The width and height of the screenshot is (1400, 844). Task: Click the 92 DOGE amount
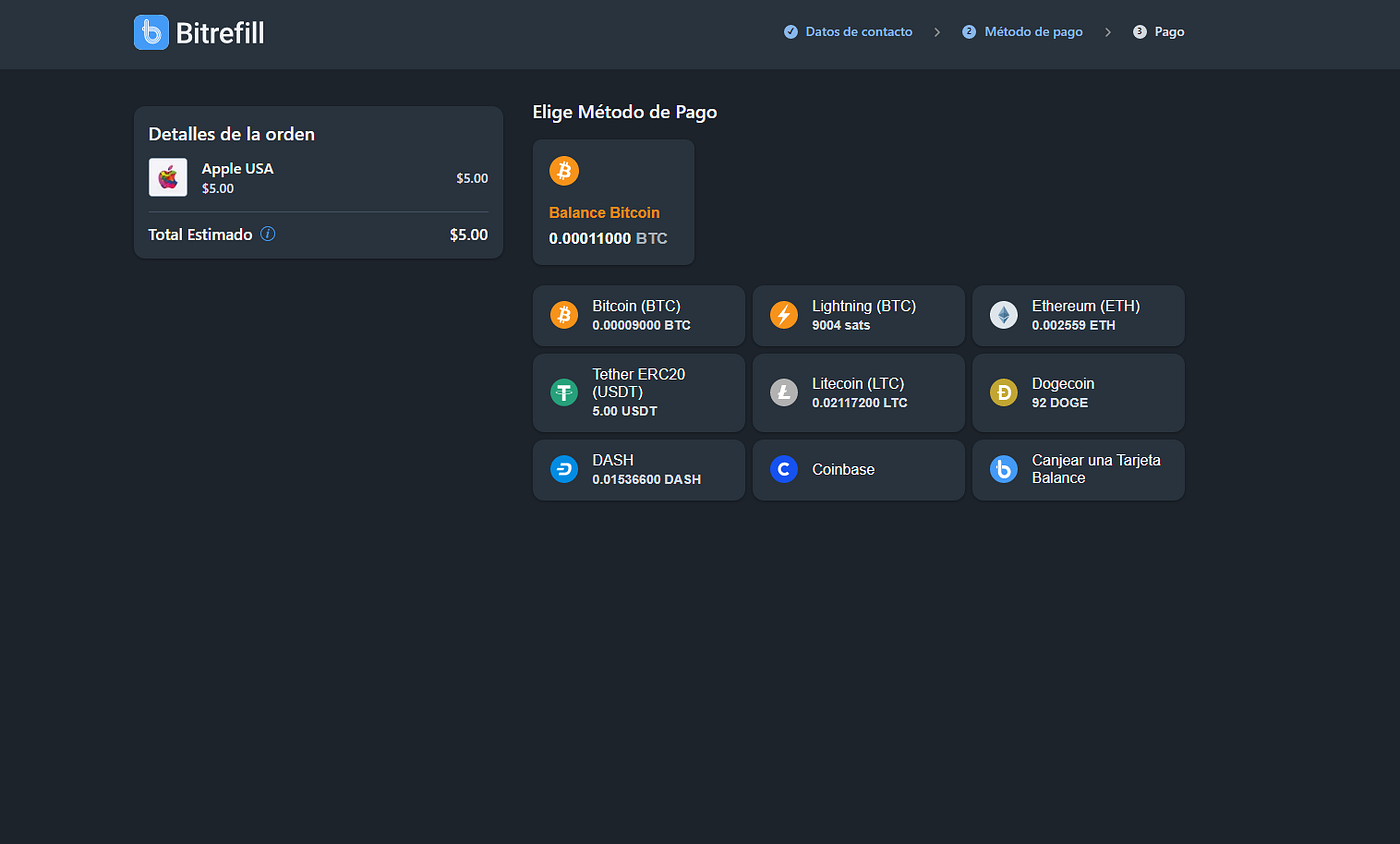(x=1060, y=403)
